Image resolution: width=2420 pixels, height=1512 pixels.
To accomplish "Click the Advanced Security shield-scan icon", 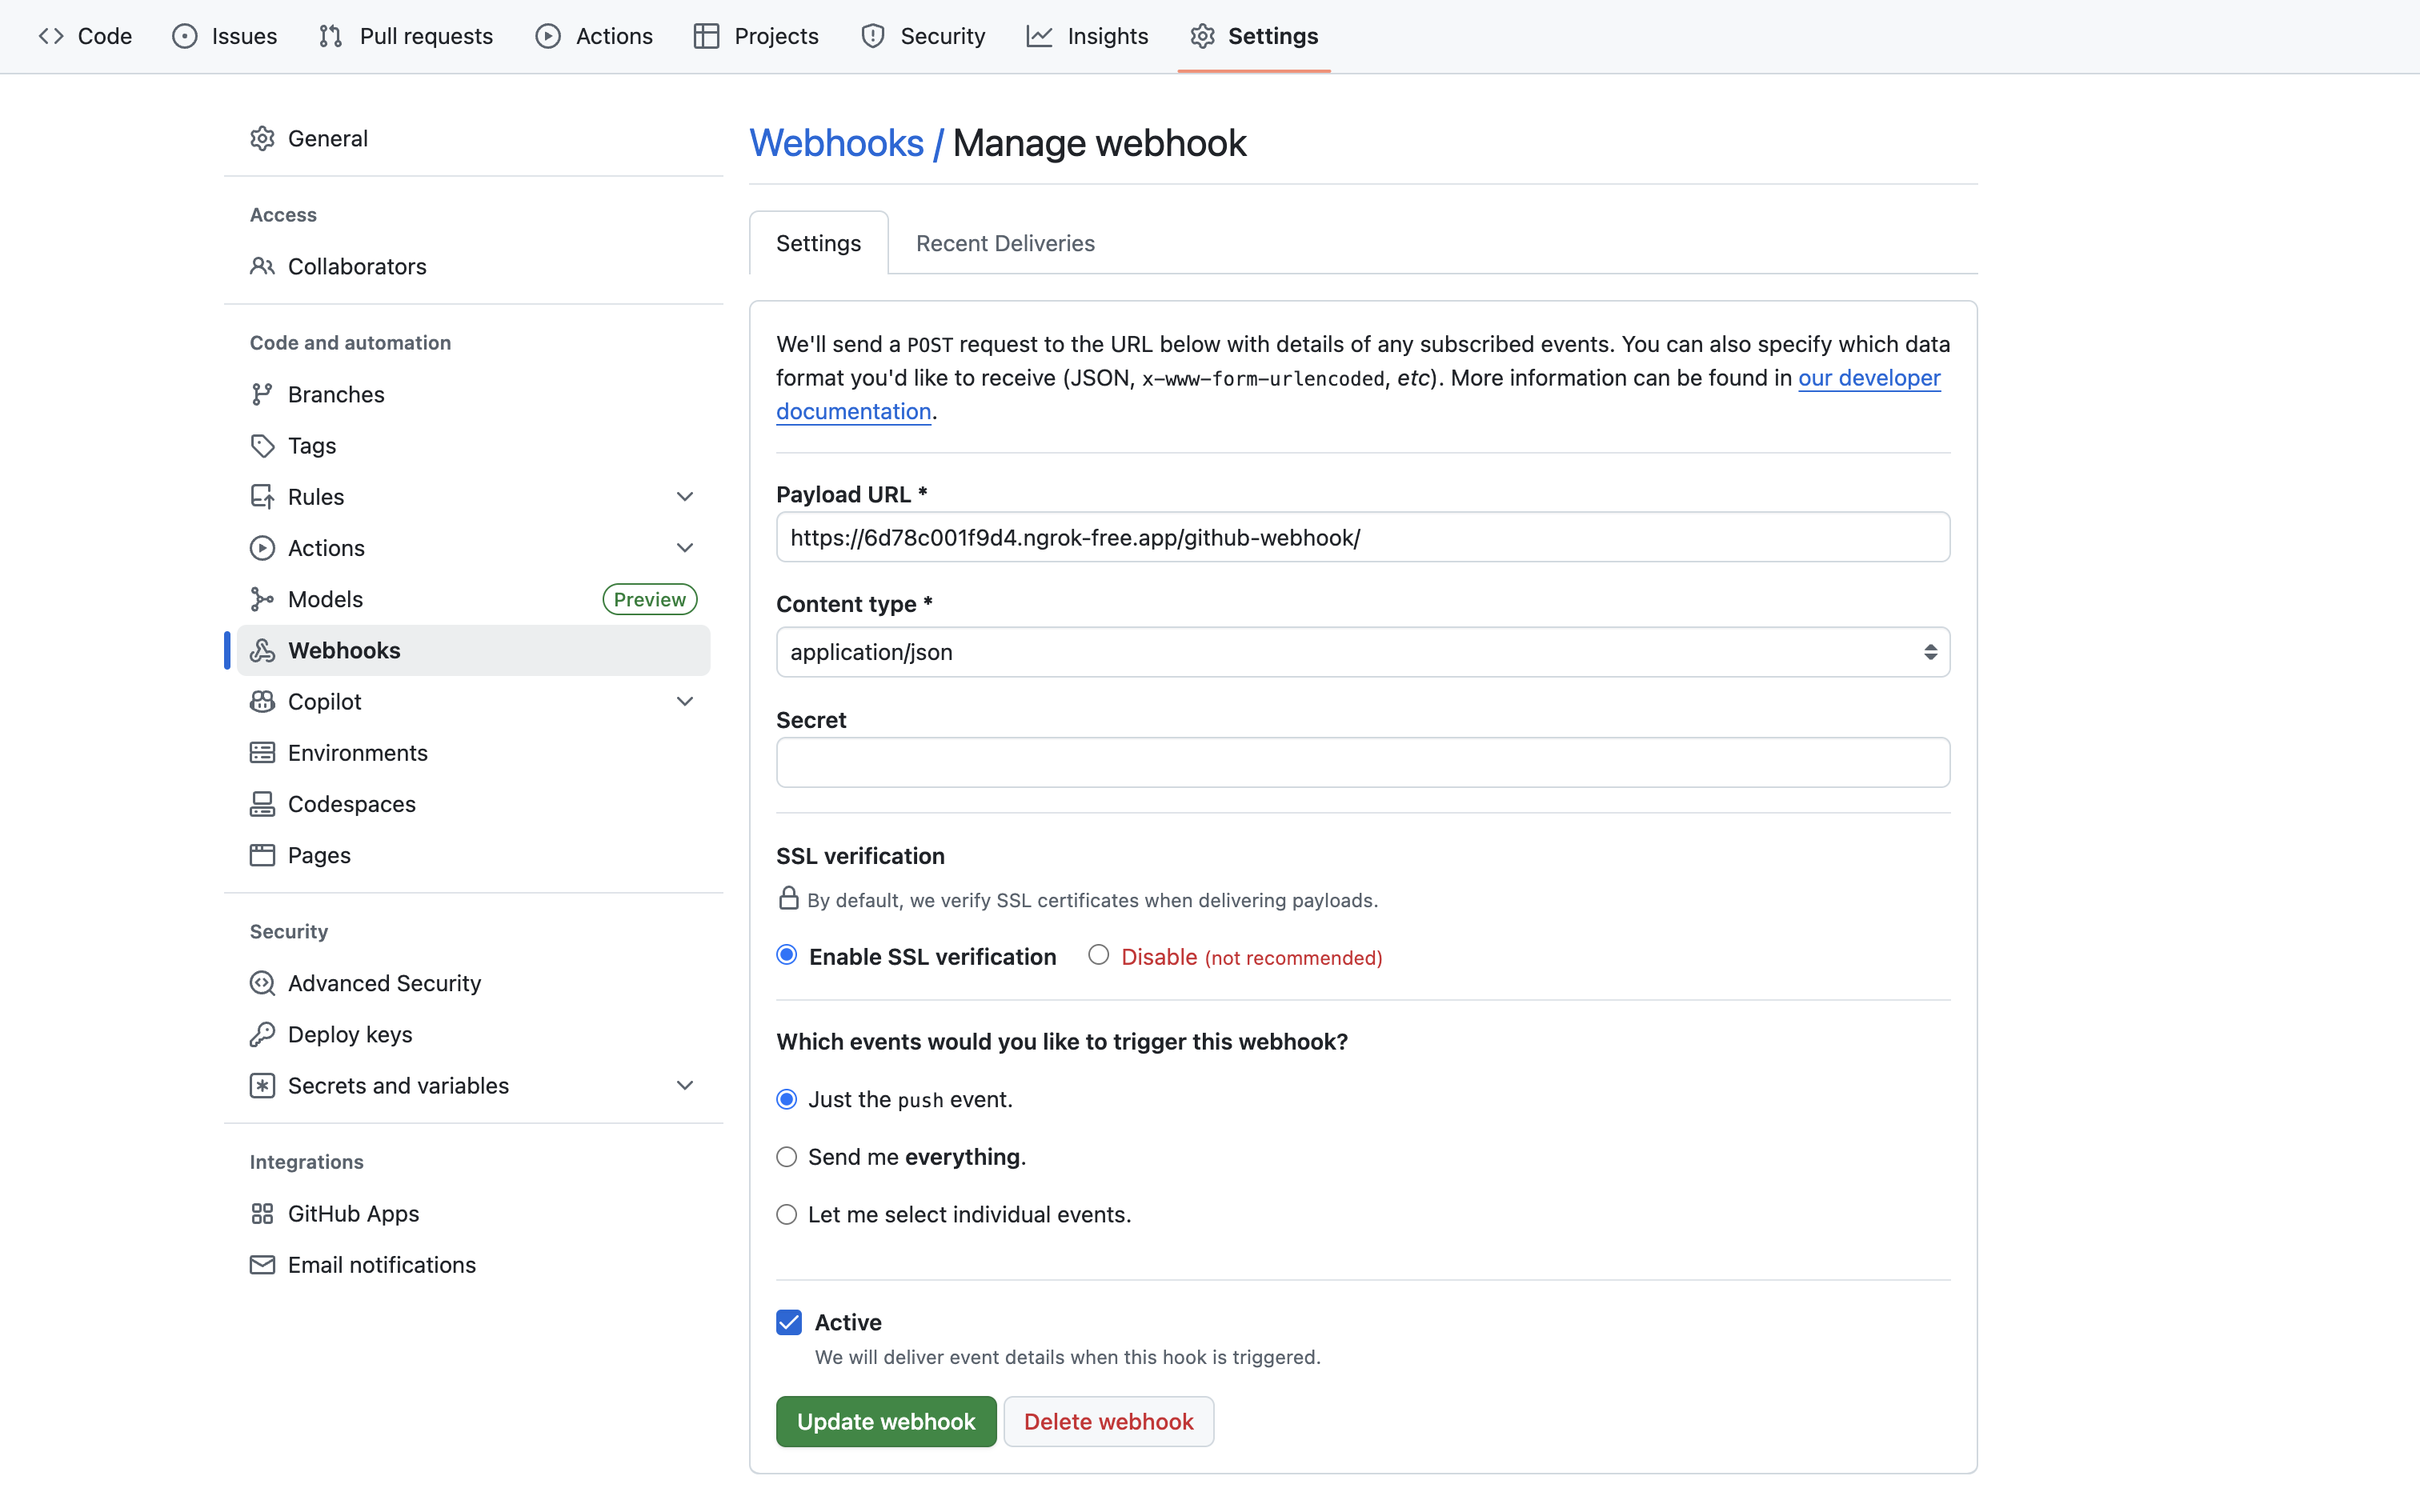I will (x=262, y=983).
